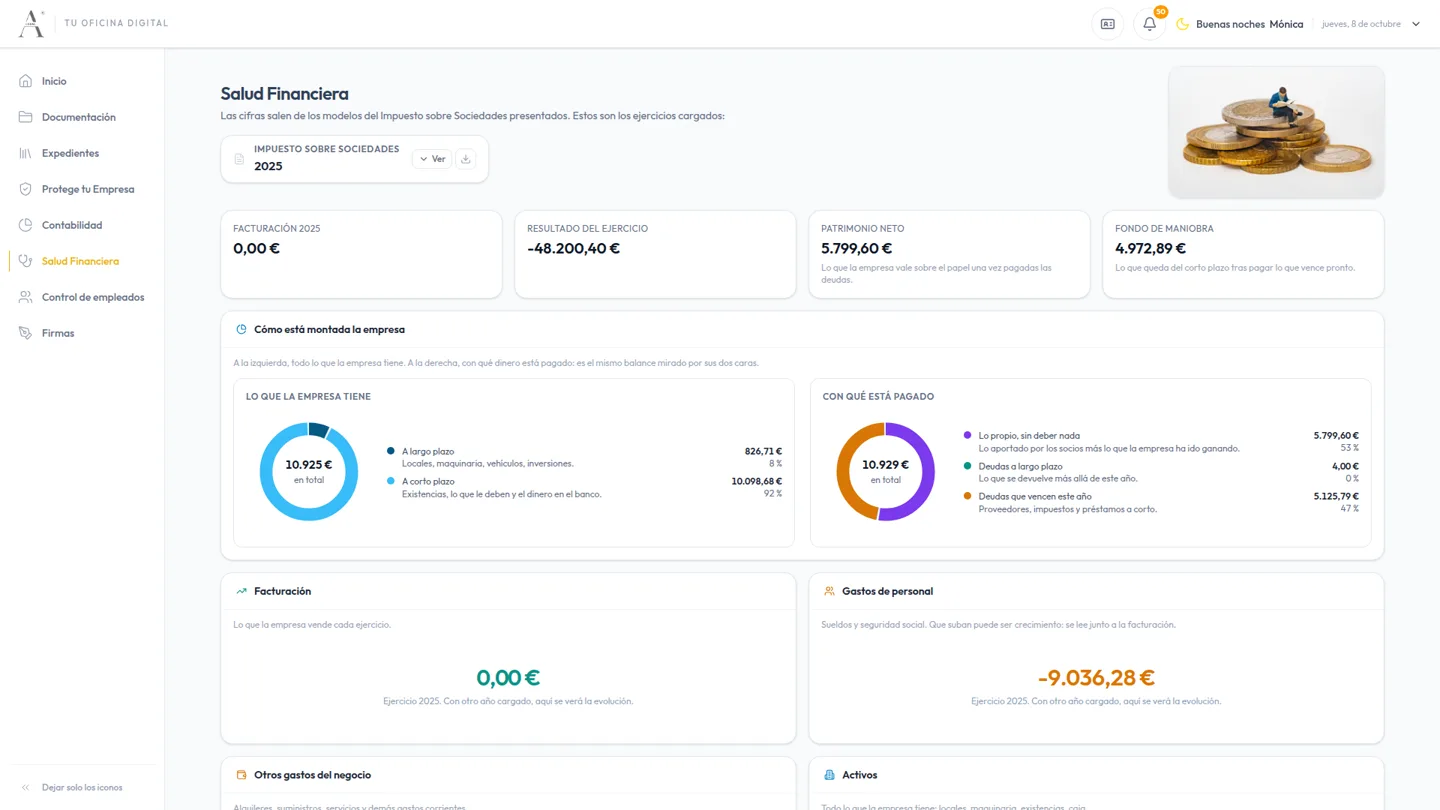Download the Impuesto sobre Sociedades 2025 file
This screenshot has width=1440, height=810.
tap(466, 159)
